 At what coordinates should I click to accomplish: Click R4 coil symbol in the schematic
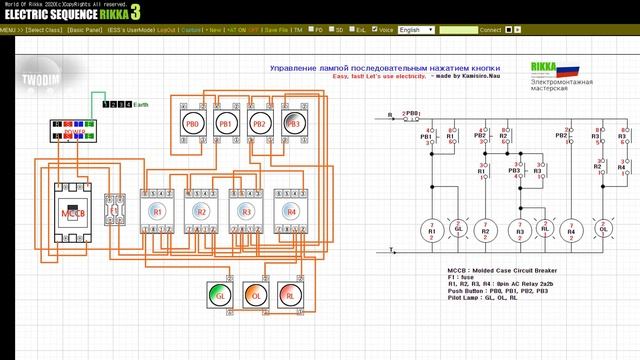point(571,231)
